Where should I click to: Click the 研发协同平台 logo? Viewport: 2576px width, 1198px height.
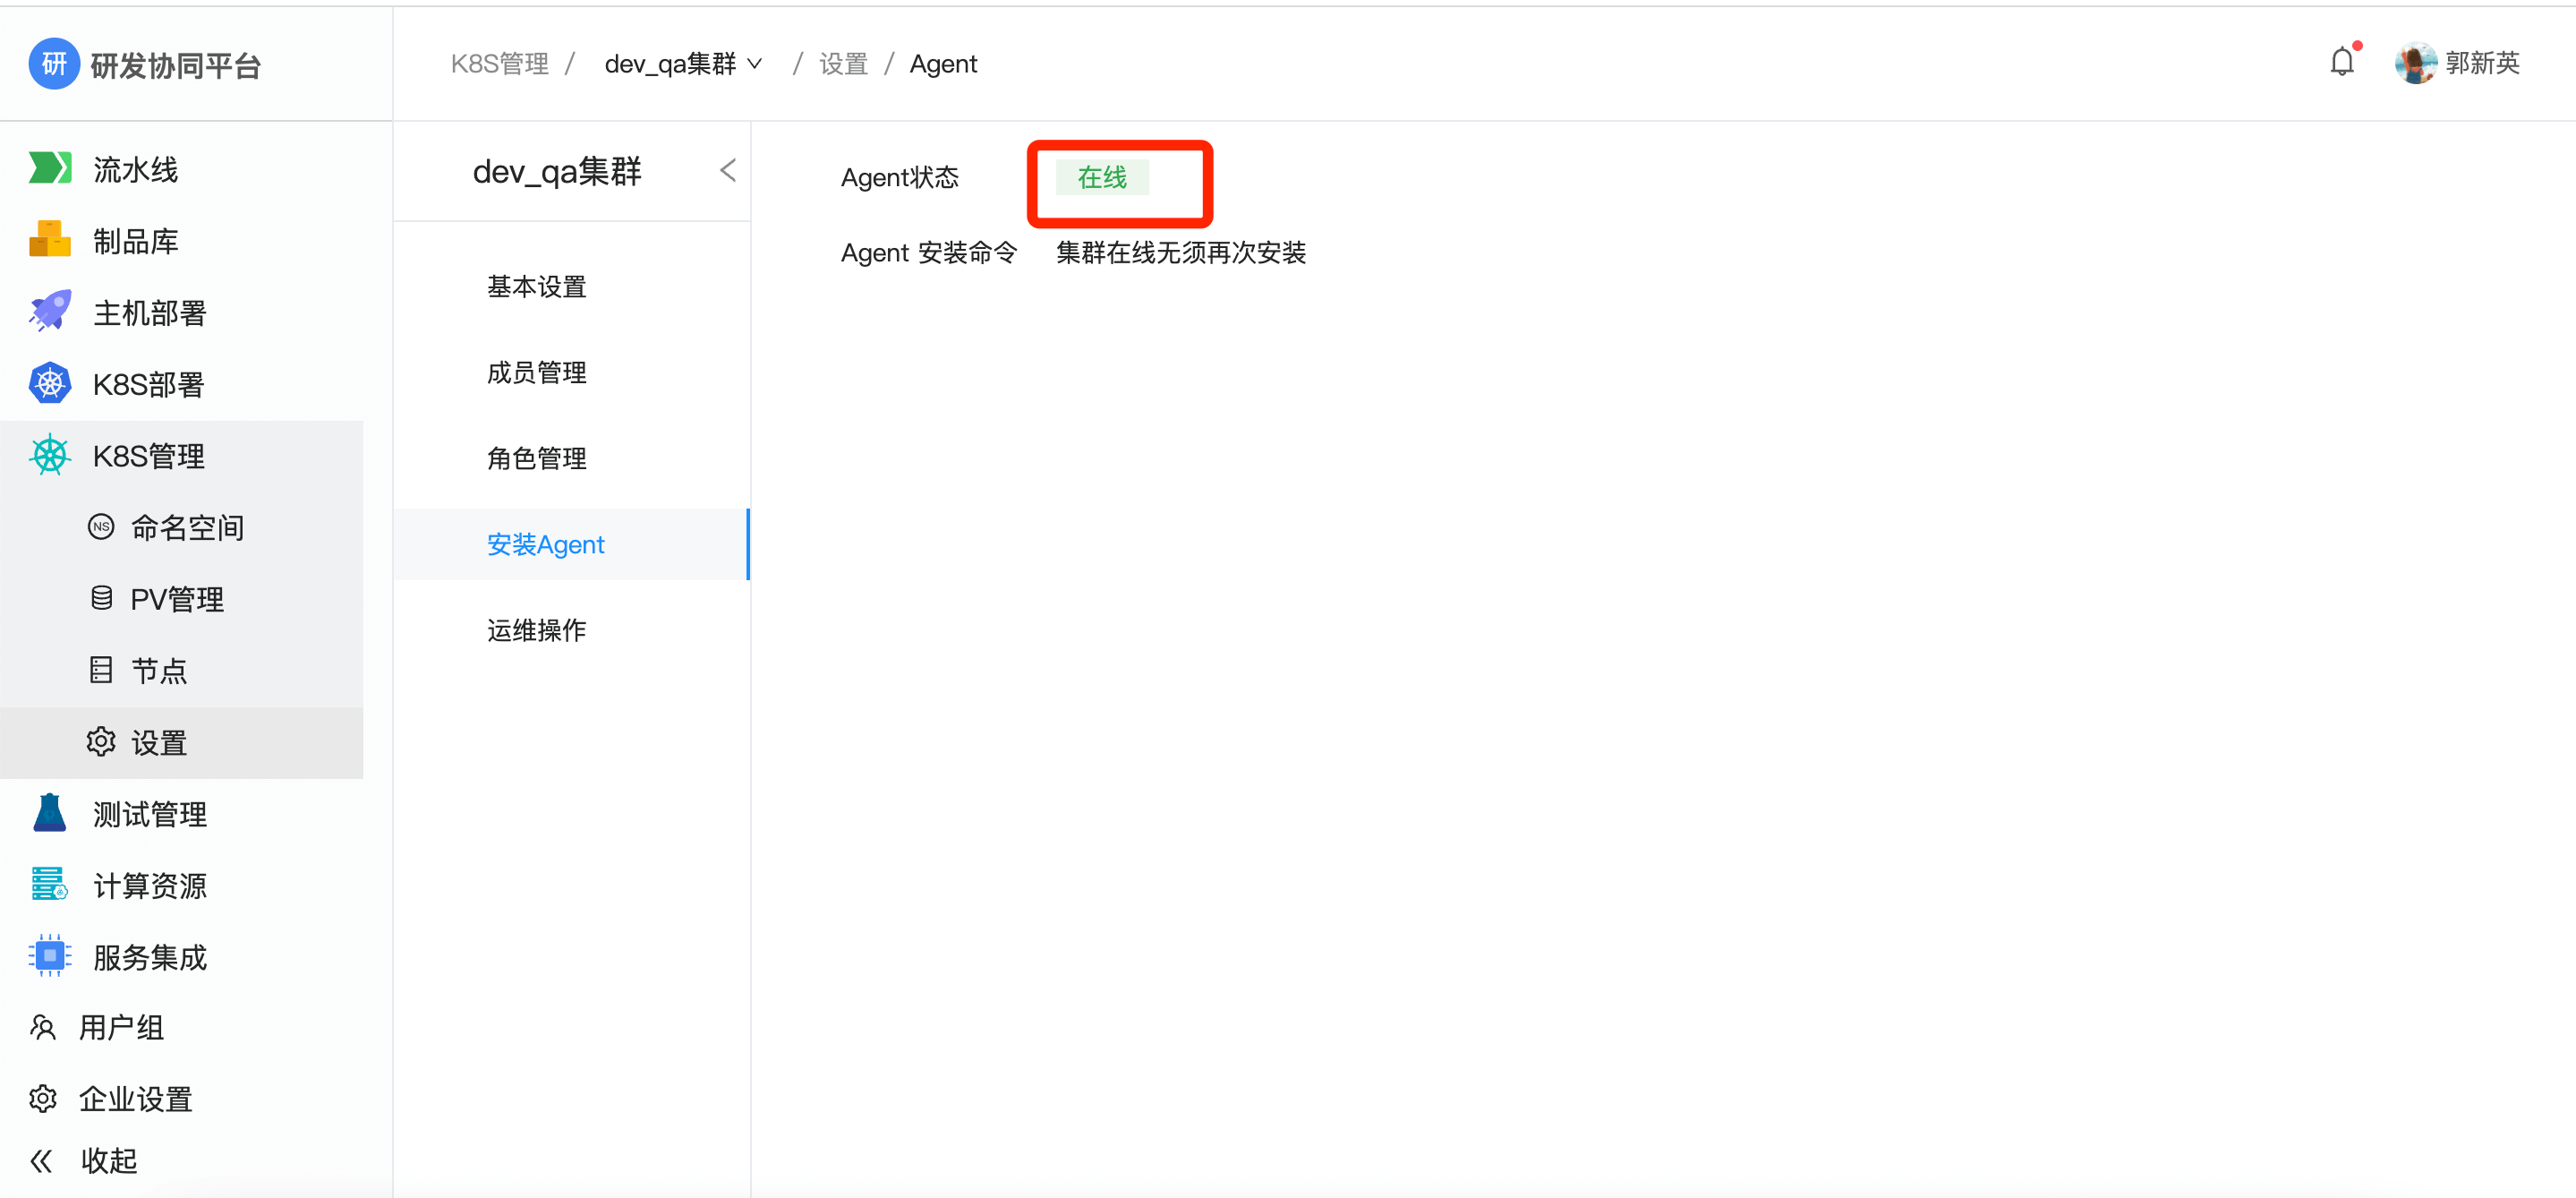point(54,64)
